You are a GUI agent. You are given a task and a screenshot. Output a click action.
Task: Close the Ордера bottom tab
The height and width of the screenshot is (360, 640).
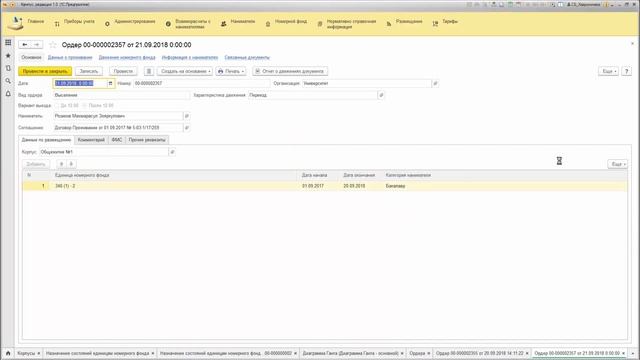tap(429, 353)
